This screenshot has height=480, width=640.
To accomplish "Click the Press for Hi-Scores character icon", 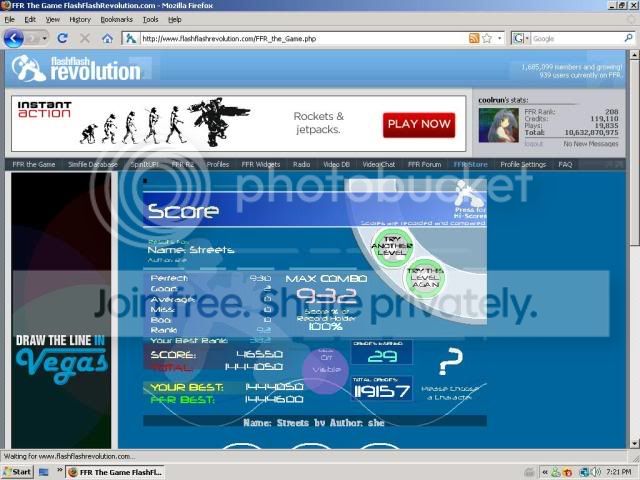I will click(466, 196).
